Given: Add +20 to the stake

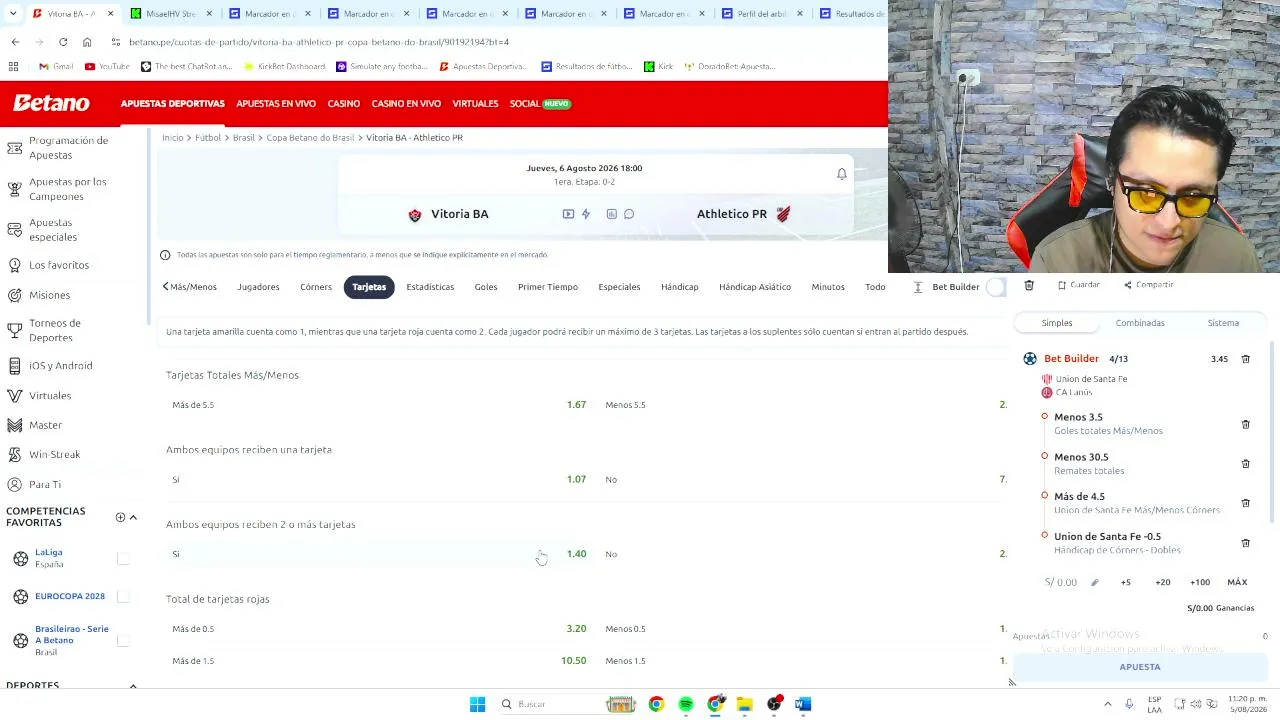Looking at the screenshot, I should click(1163, 582).
